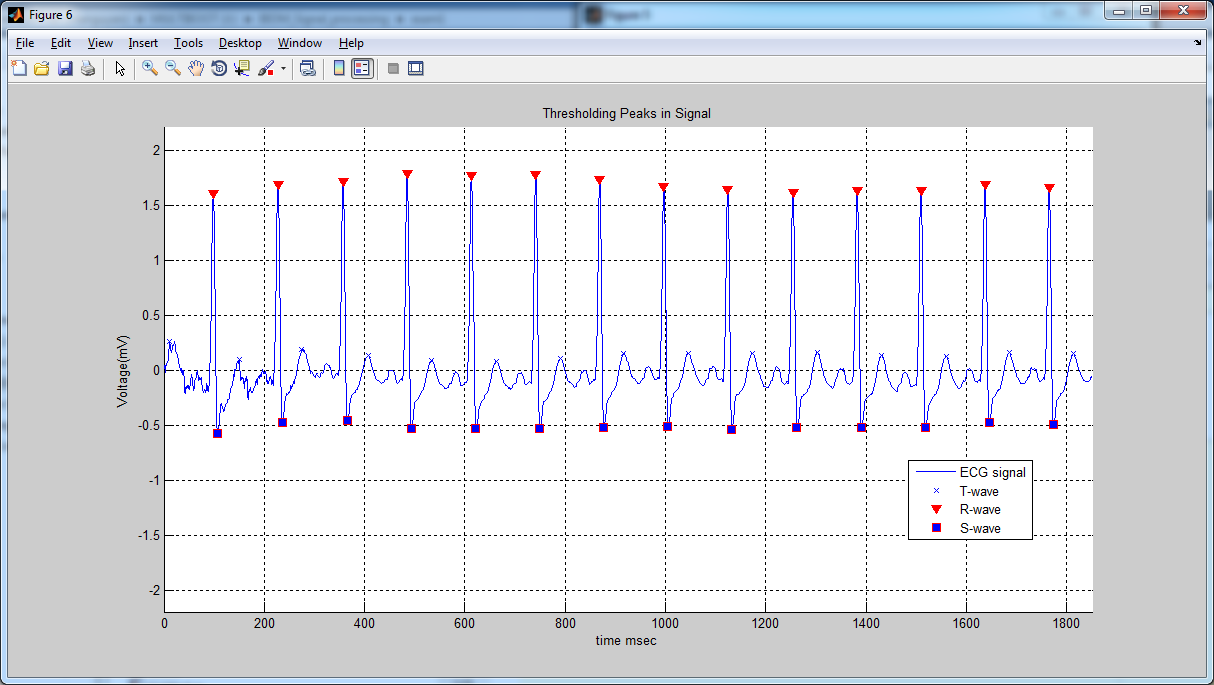Select the Edit Plot arrow tool

point(118,68)
